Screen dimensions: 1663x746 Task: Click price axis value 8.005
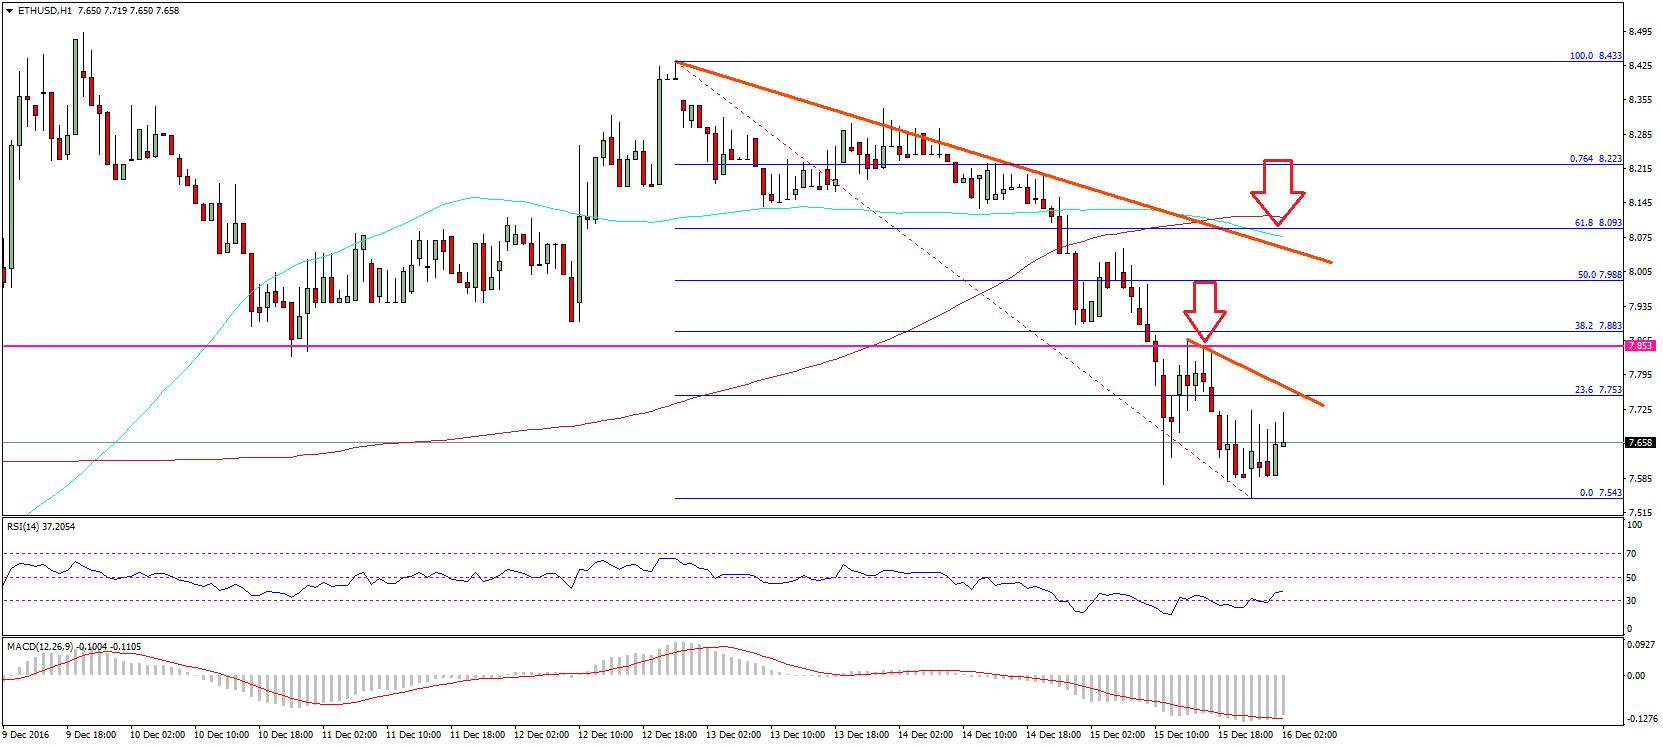[1640, 272]
